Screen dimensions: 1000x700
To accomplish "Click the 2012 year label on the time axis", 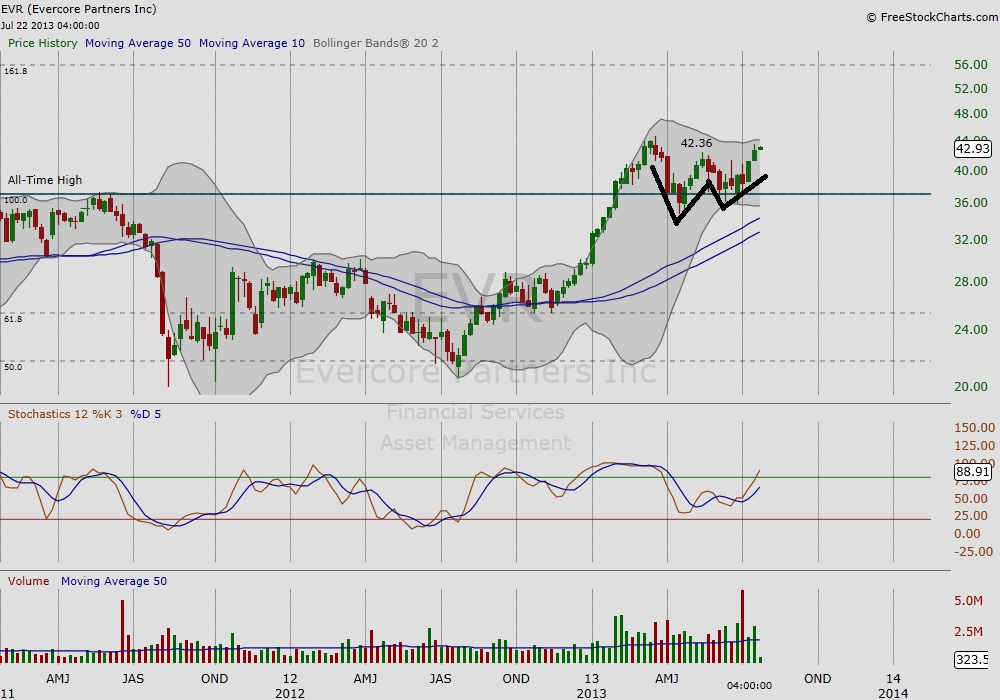I will point(290,693).
